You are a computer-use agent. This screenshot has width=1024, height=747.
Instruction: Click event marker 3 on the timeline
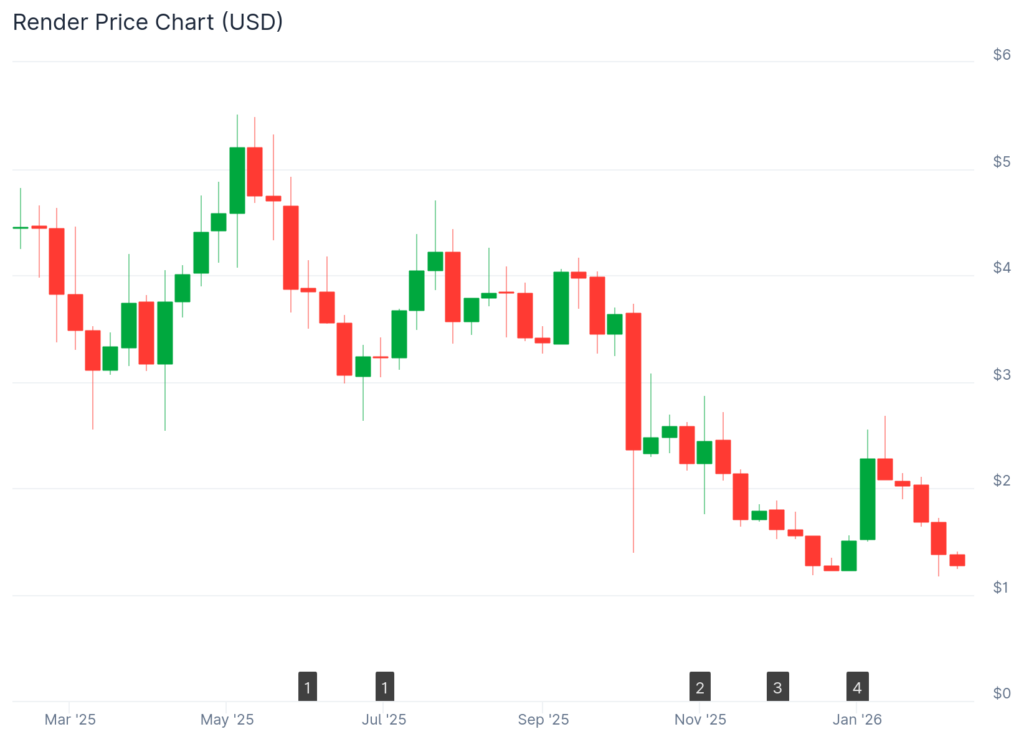click(x=777, y=687)
